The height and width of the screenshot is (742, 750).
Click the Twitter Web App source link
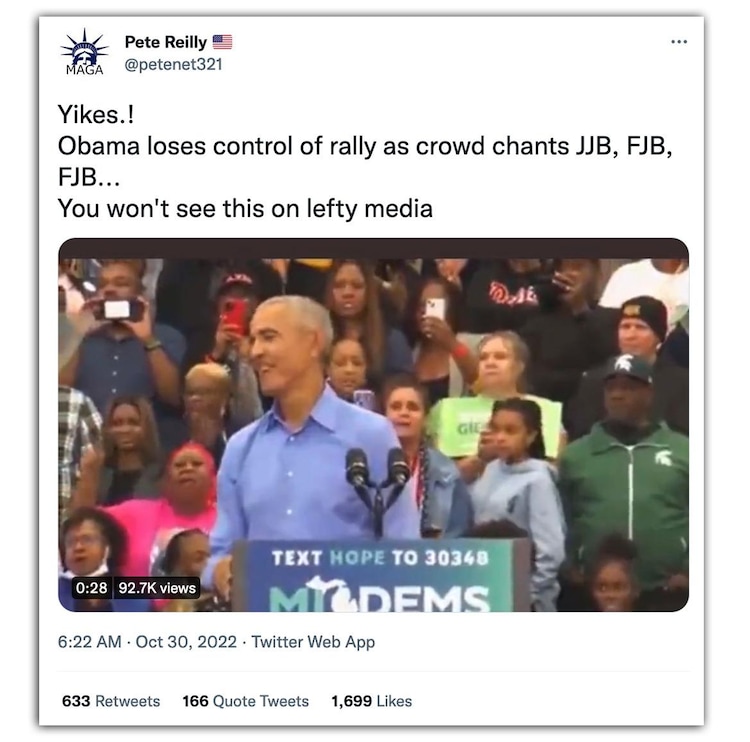coord(313,642)
